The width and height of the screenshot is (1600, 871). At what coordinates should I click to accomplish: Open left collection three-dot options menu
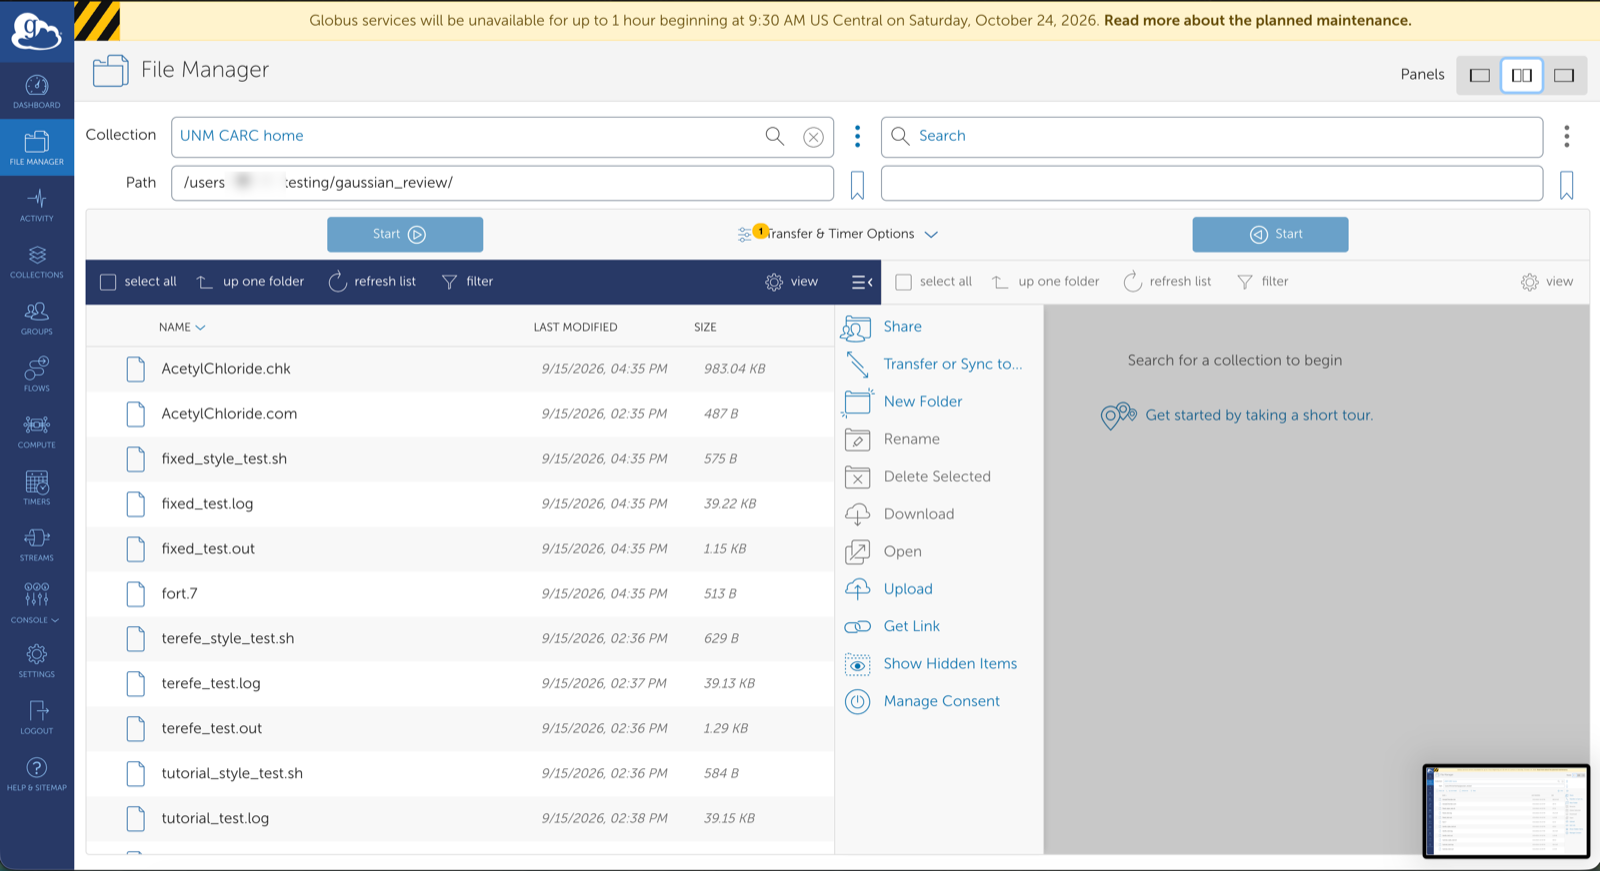[857, 136]
